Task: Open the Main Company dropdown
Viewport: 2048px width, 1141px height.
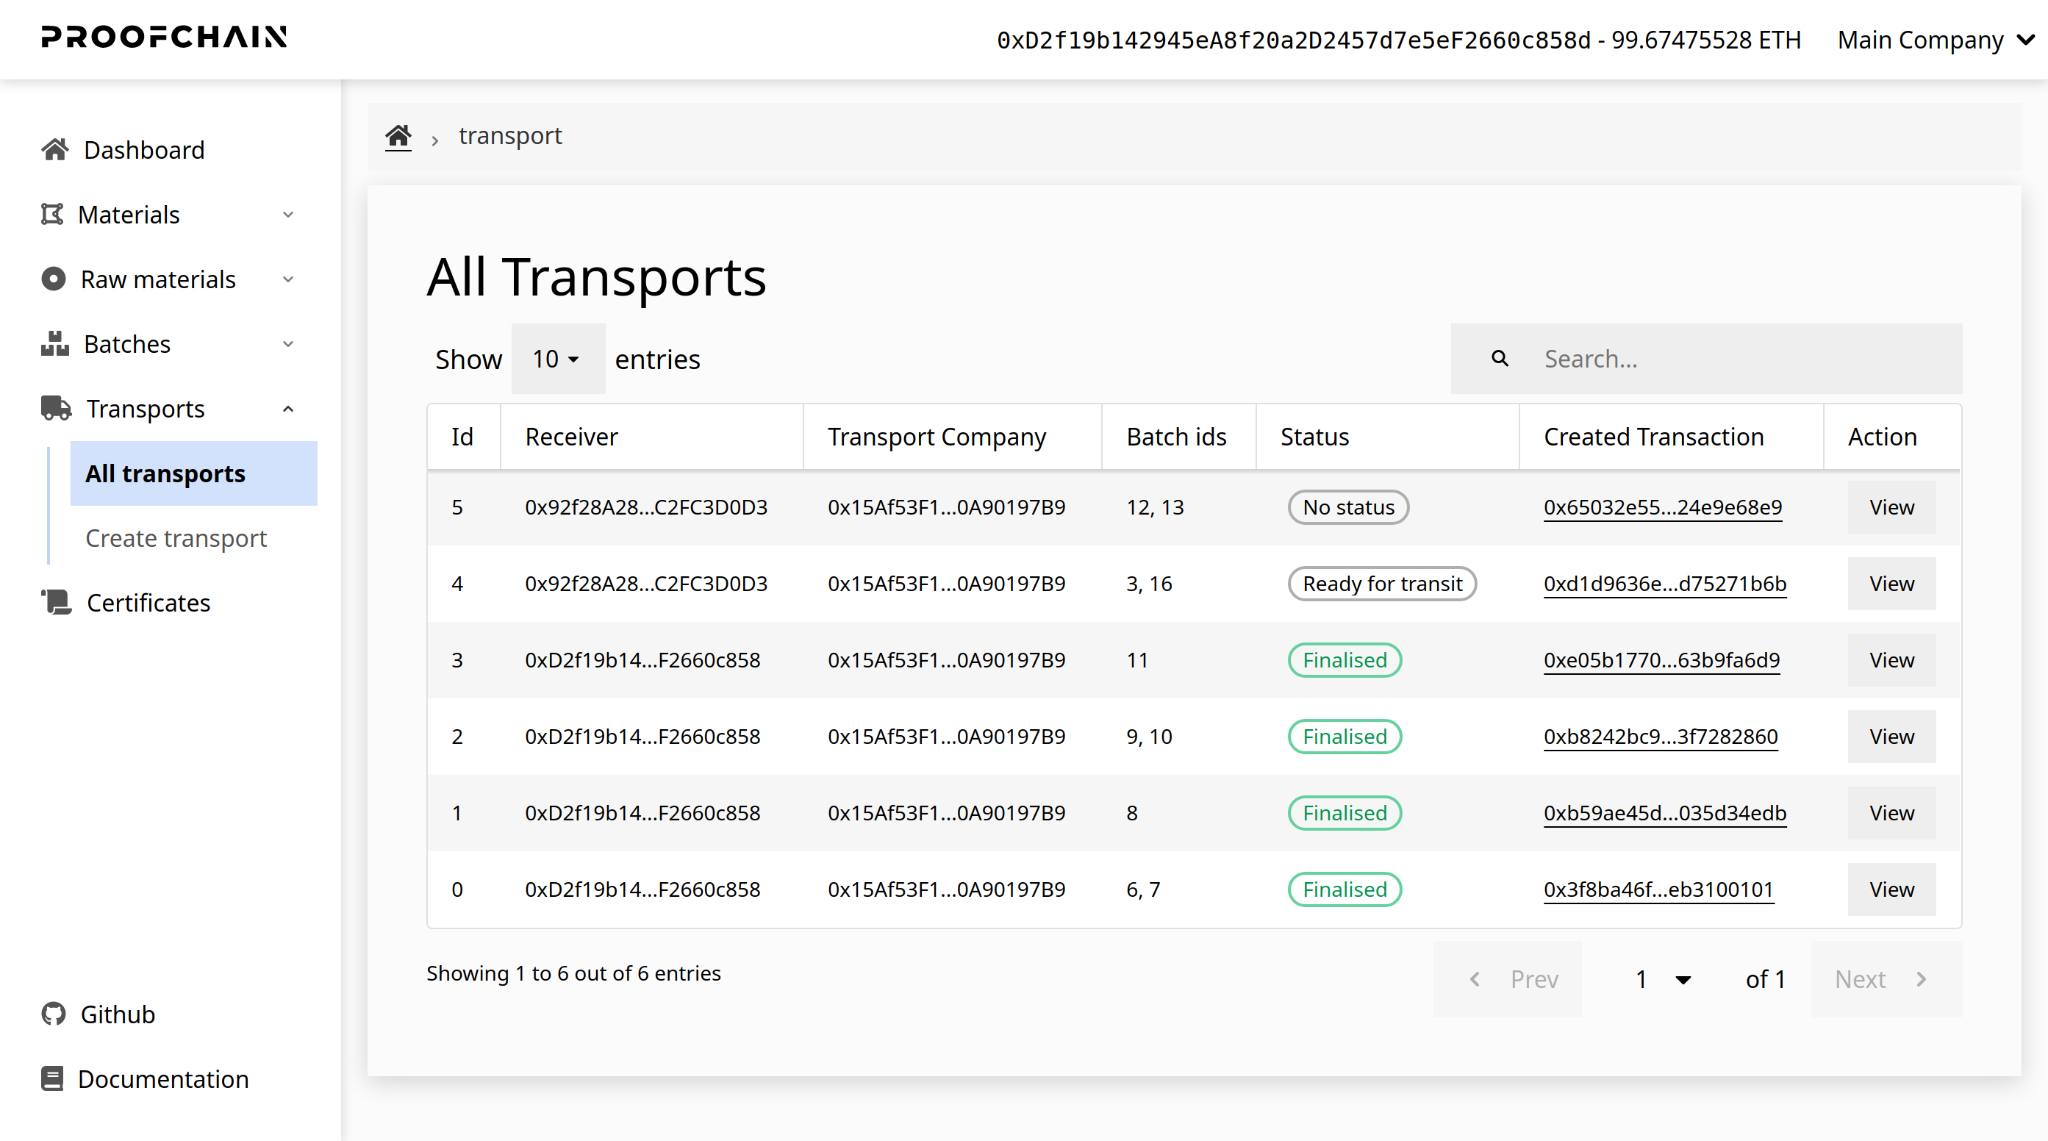Action: pyautogui.click(x=1936, y=40)
